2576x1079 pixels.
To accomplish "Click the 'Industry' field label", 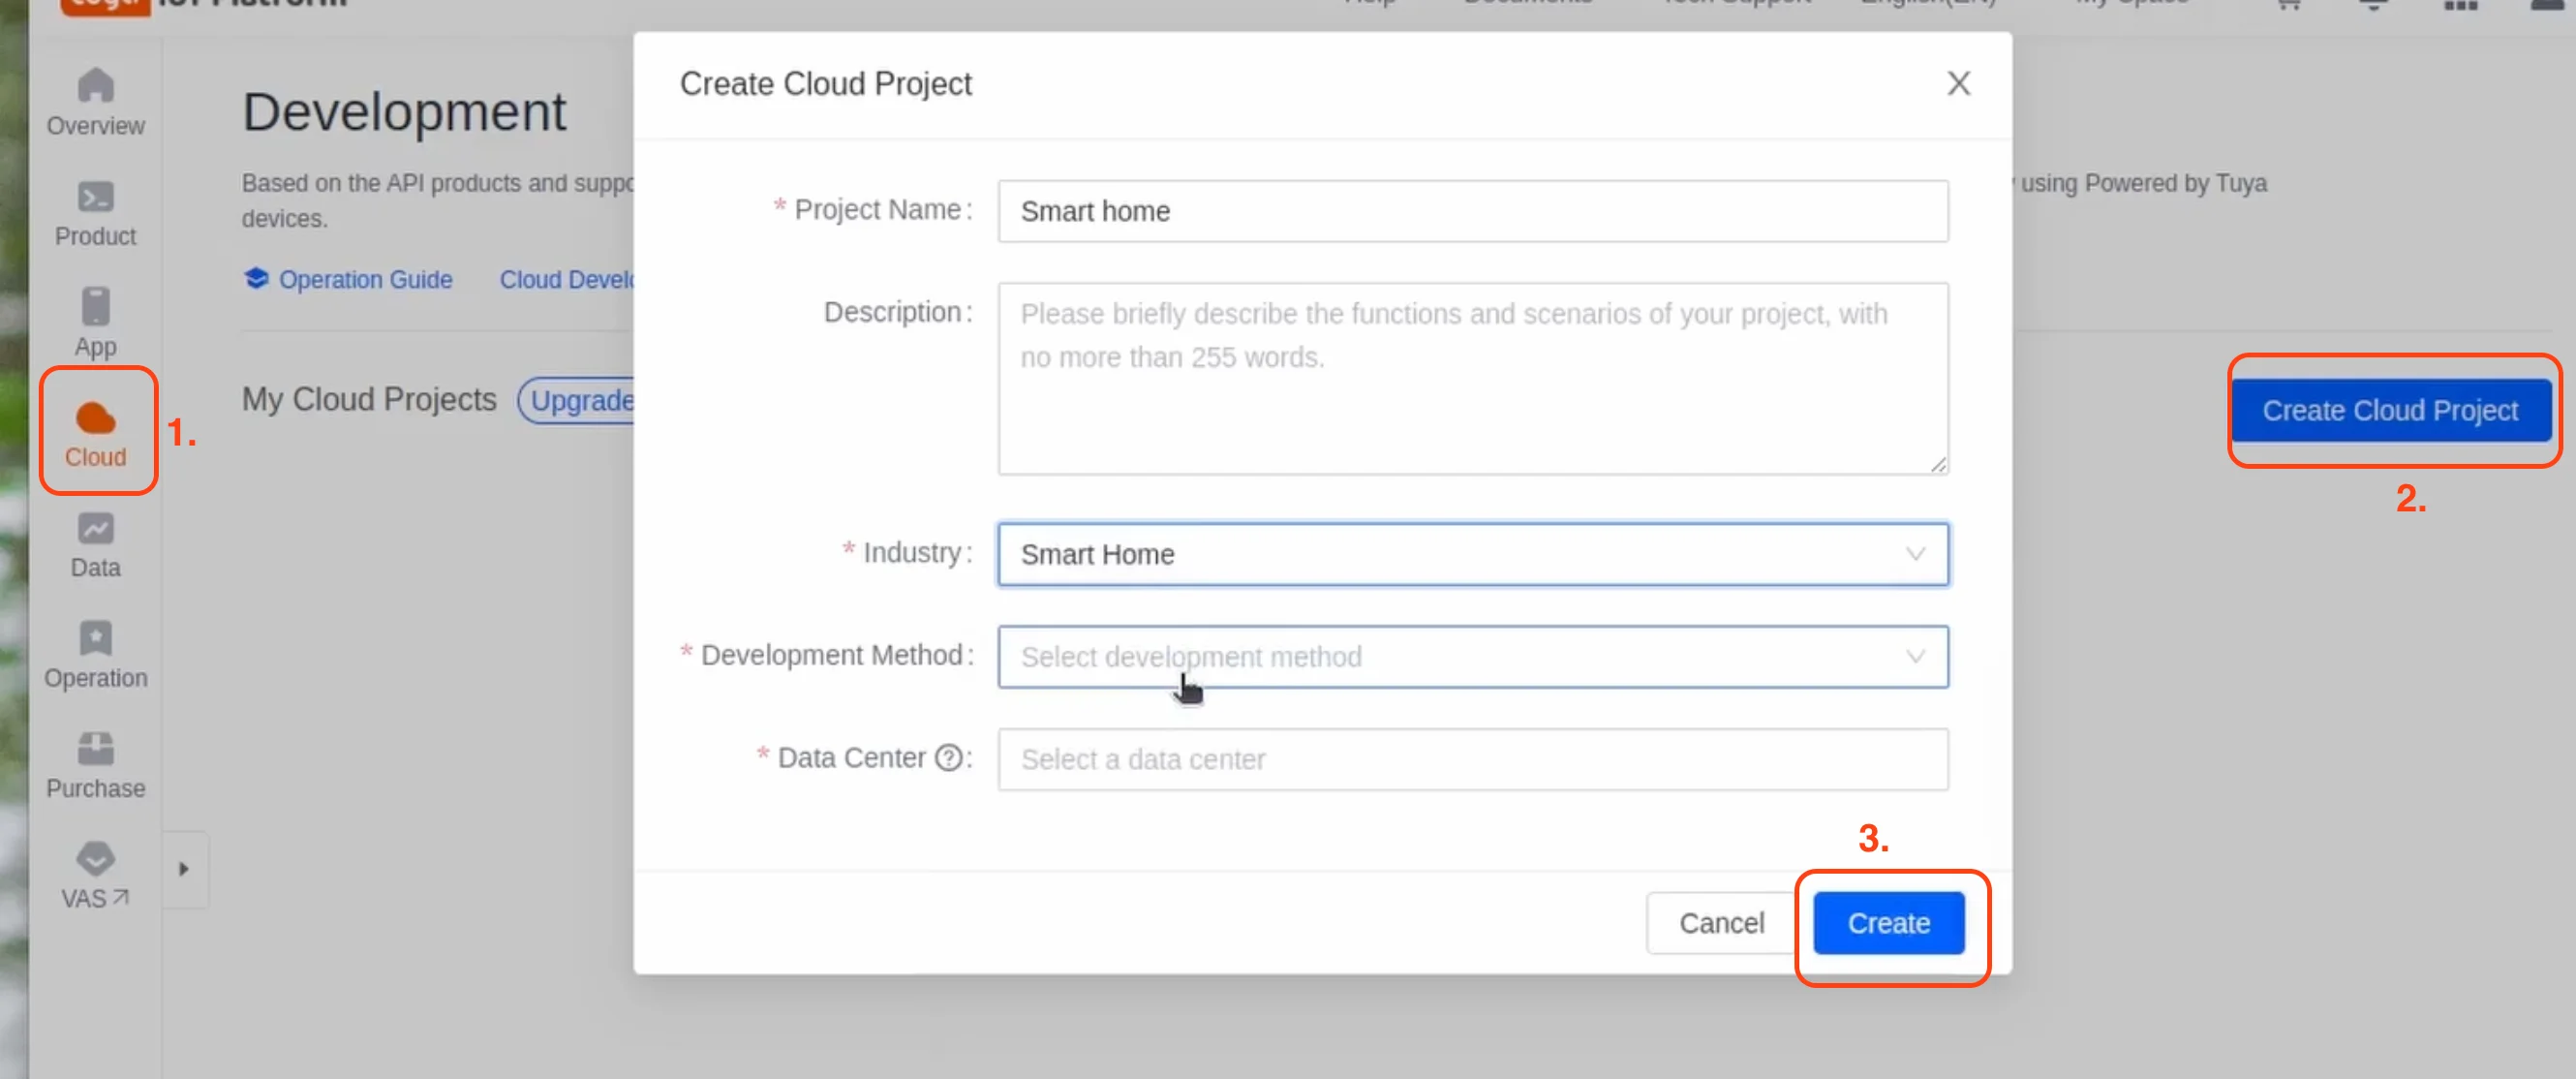I will coord(911,552).
